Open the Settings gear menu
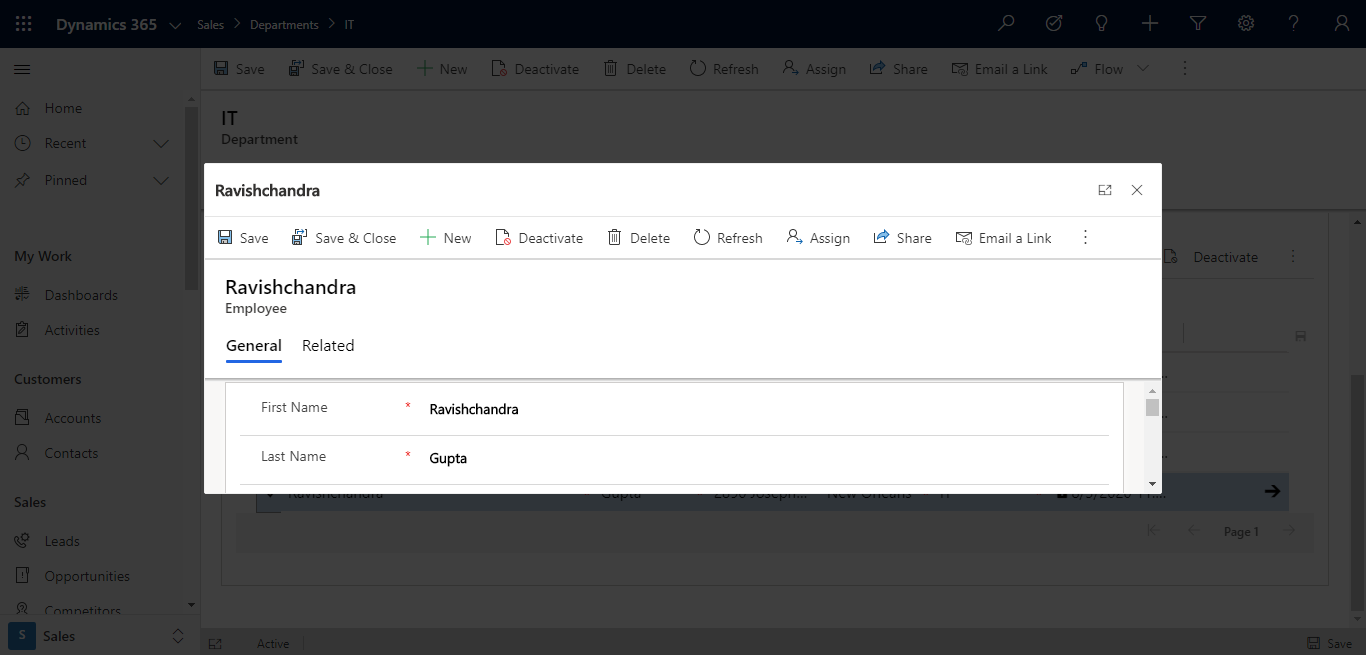Image resolution: width=1366 pixels, height=655 pixels. [x=1245, y=23]
